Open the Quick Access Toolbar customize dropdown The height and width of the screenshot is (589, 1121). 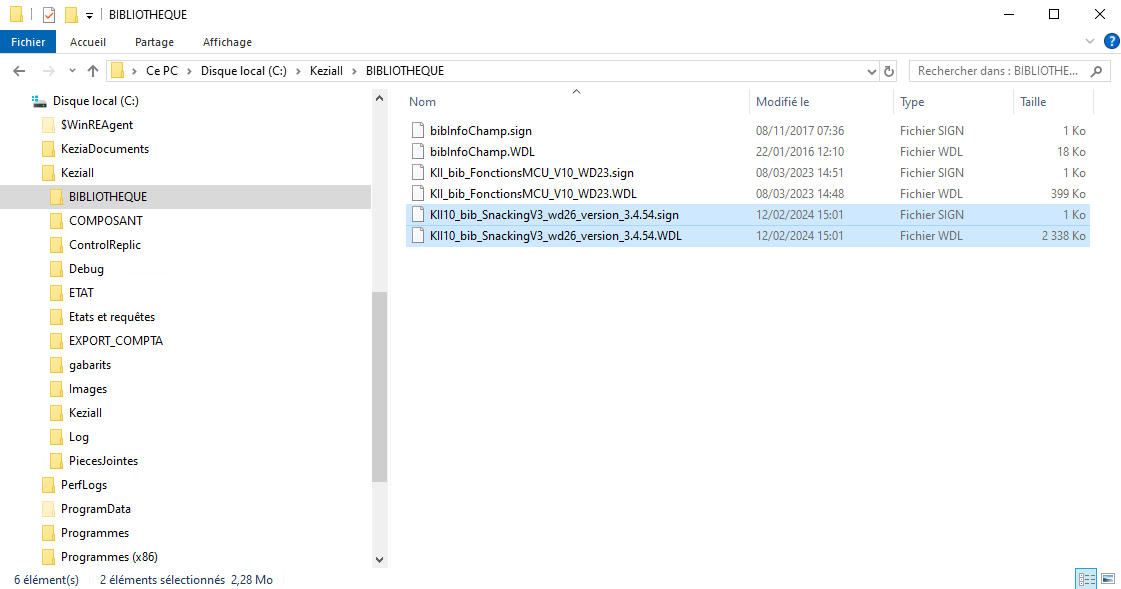[89, 16]
